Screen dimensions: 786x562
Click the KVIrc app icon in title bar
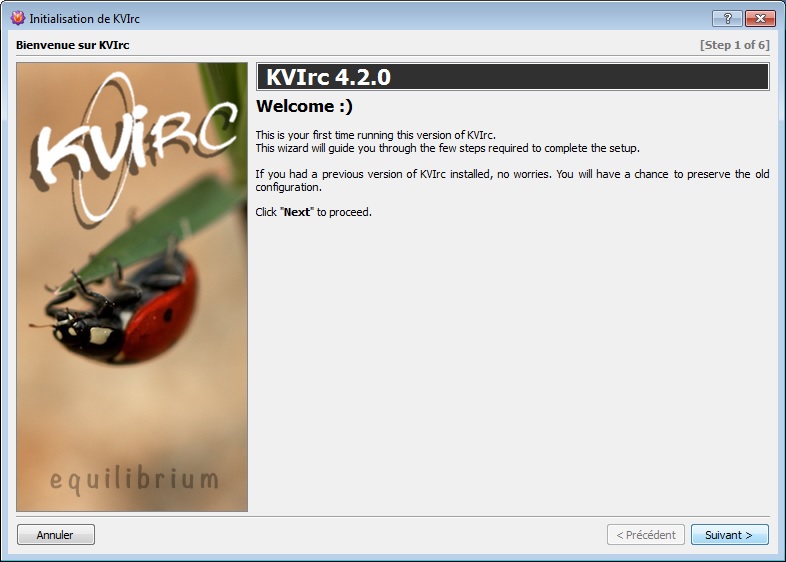pos(18,18)
